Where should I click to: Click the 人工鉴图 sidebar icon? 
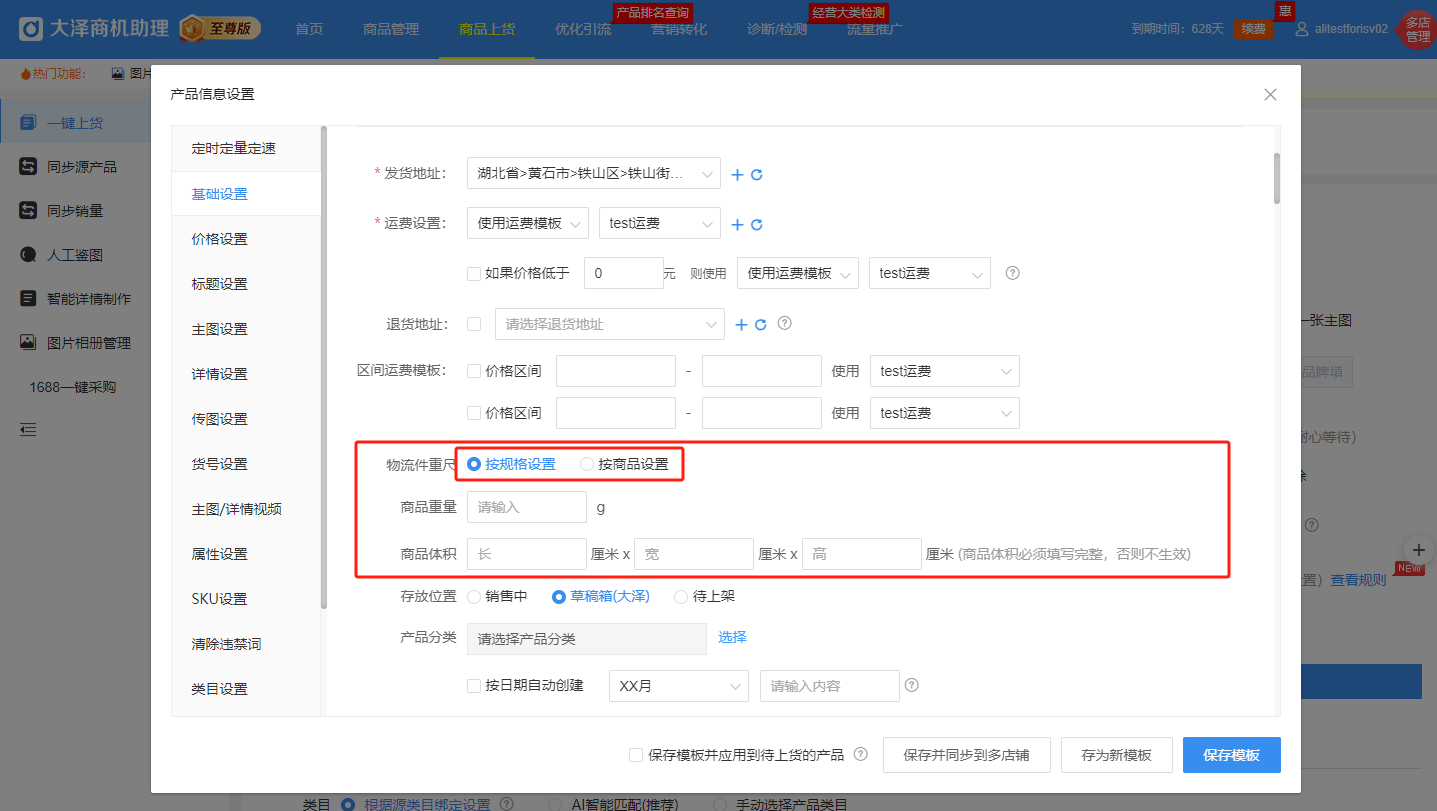pos(28,255)
